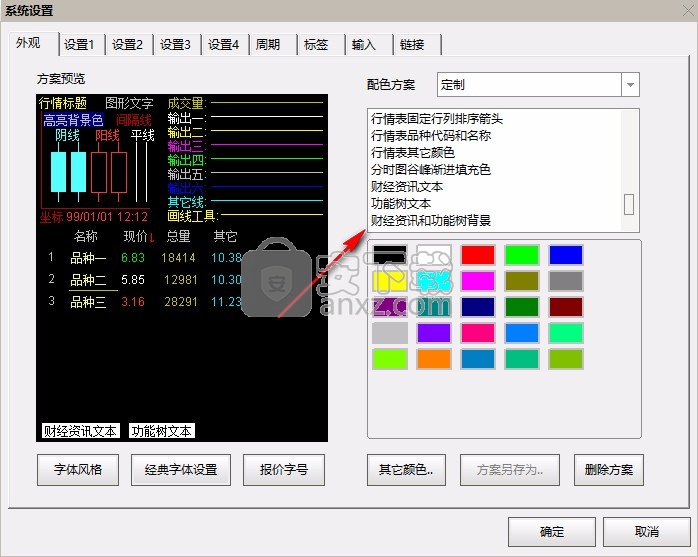Open the 设置4 tab
The width and height of the screenshot is (698, 557).
(223, 45)
